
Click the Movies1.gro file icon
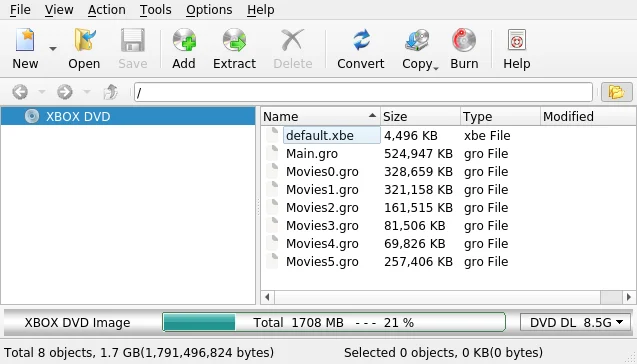point(272,189)
